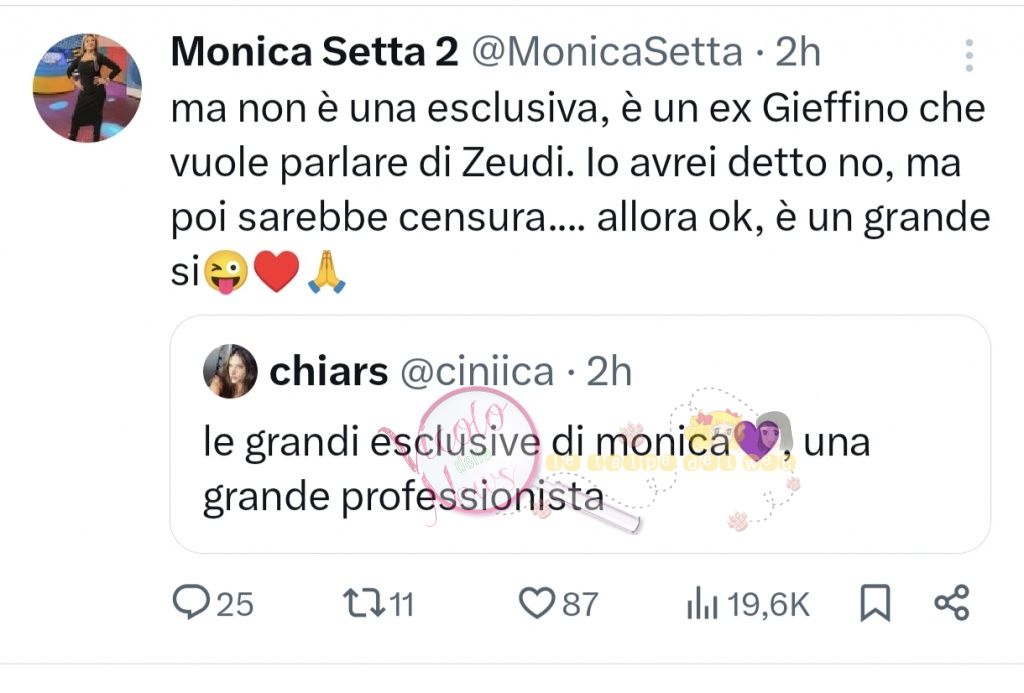The width and height of the screenshot is (1024, 693).
Task: Click the 87 likes count
Action: click(x=579, y=604)
